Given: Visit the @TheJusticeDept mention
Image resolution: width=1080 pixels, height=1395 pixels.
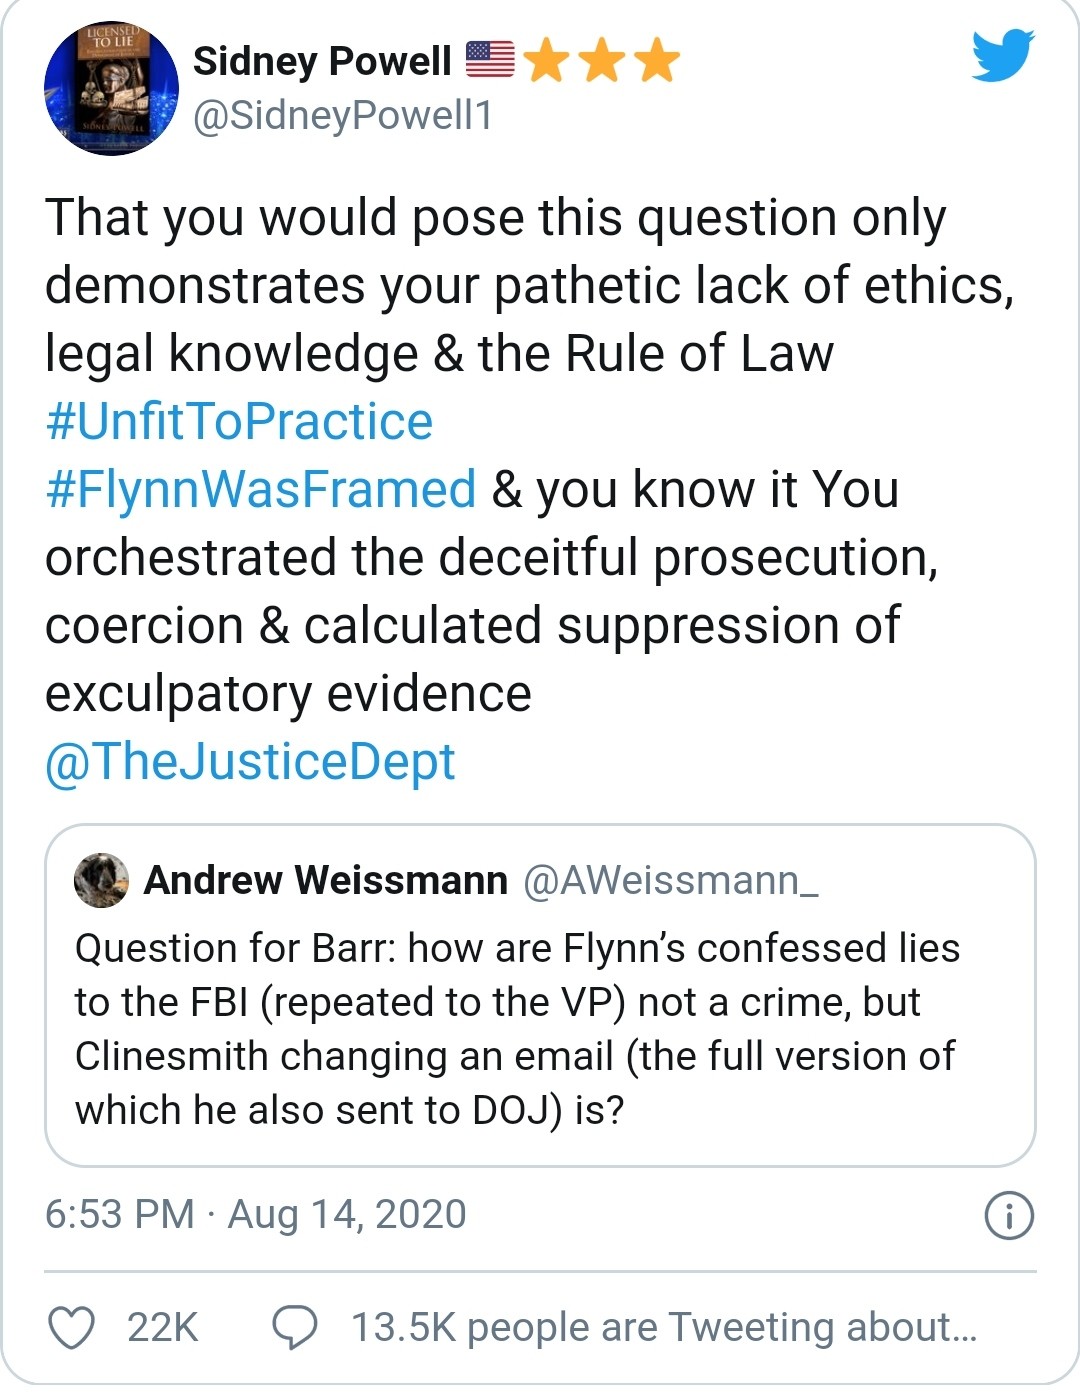Looking at the screenshot, I should tap(250, 761).
